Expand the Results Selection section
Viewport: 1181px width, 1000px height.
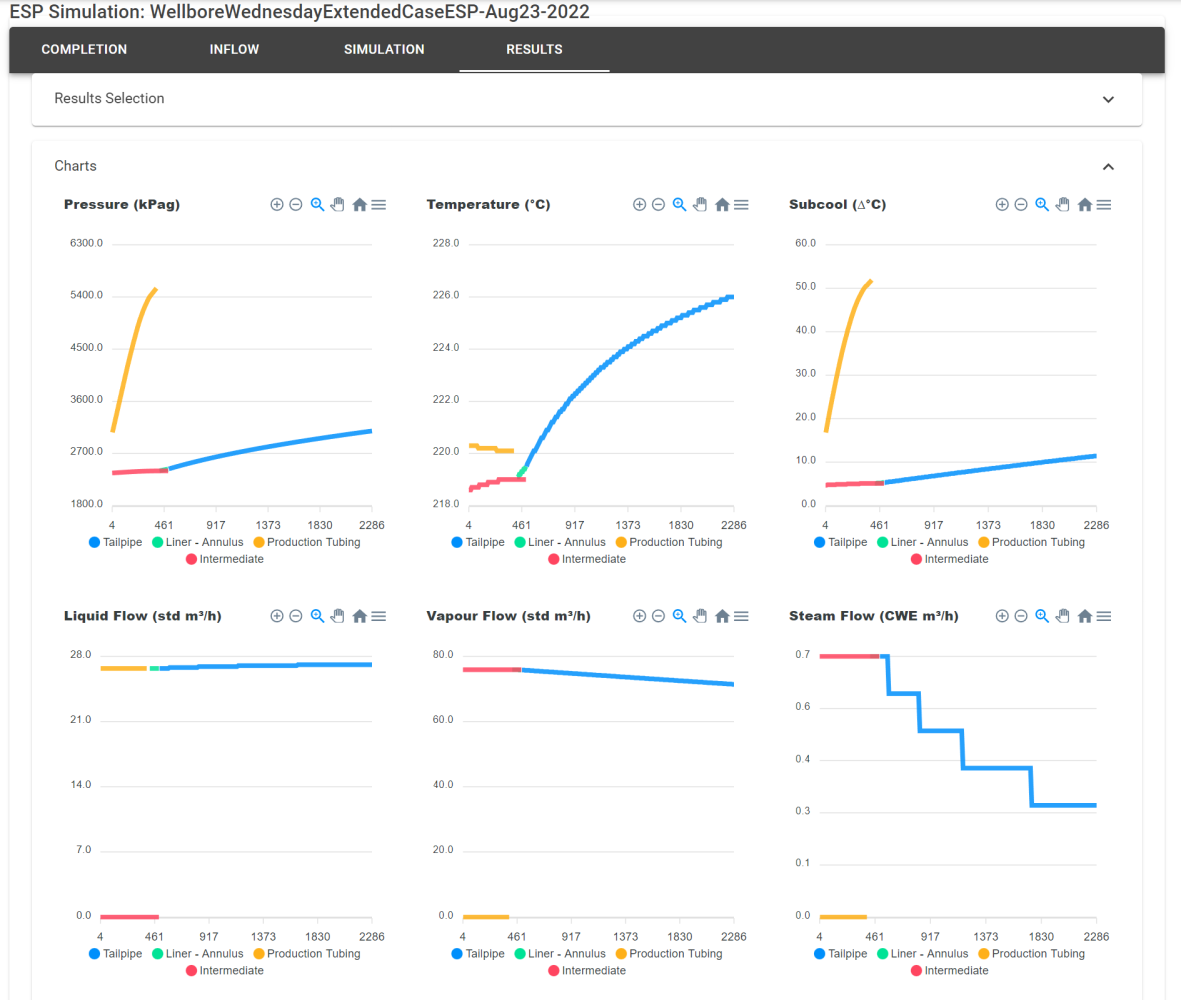coord(1108,99)
